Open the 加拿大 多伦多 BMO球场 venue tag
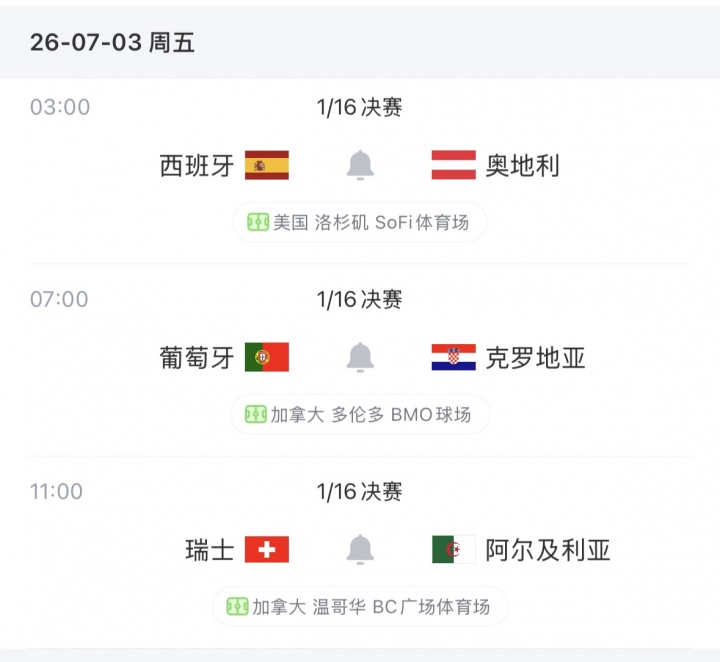 coord(360,414)
